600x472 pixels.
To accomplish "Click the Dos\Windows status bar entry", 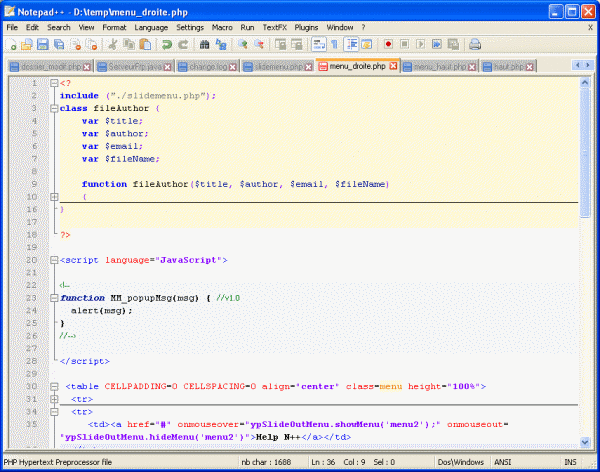I will click(x=461, y=462).
